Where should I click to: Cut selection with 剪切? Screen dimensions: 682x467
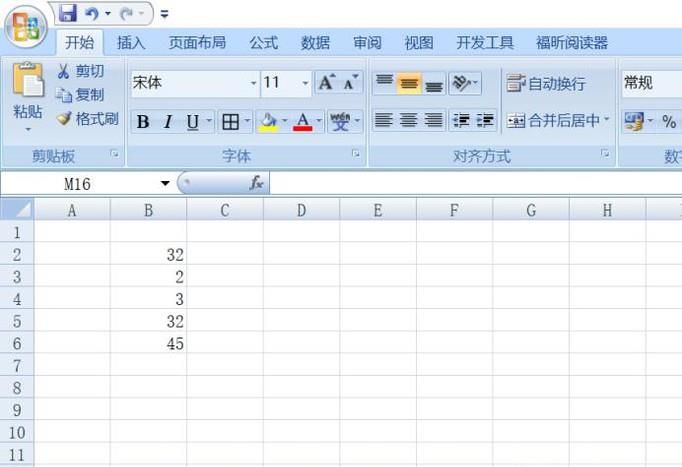click(x=81, y=71)
